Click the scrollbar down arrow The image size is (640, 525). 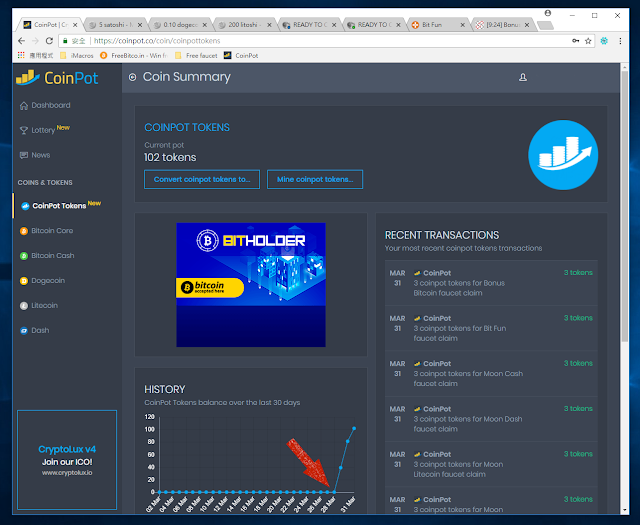[x=624, y=510]
